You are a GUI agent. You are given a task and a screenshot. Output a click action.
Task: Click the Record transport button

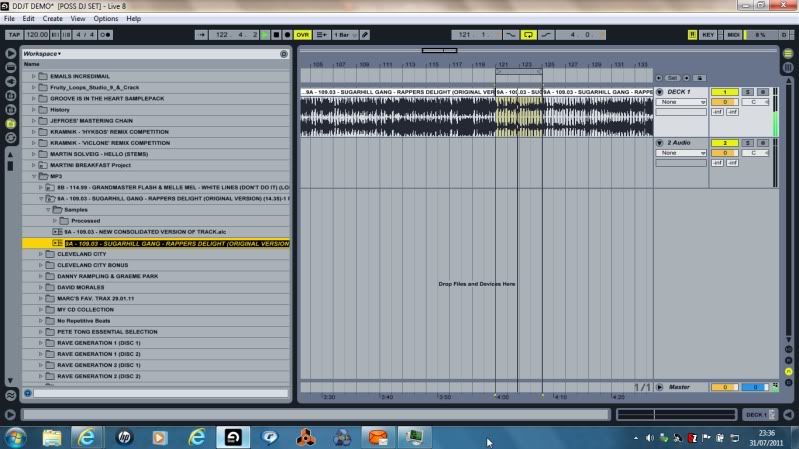tap(286, 34)
